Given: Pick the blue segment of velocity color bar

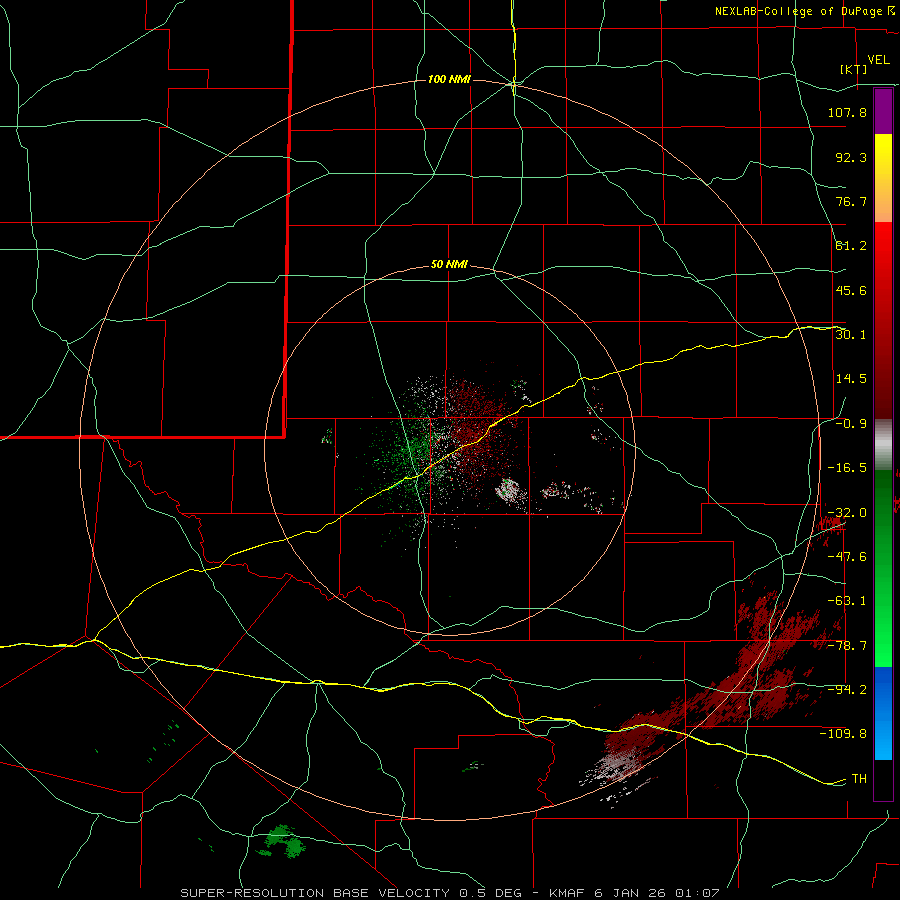Looking at the screenshot, I should click(x=883, y=713).
